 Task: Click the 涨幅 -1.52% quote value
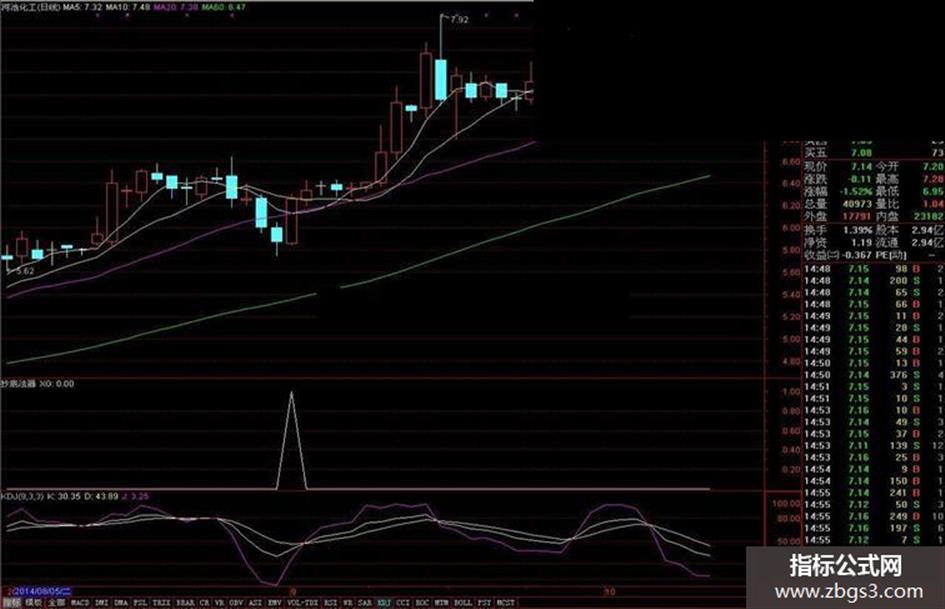pos(856,191)
